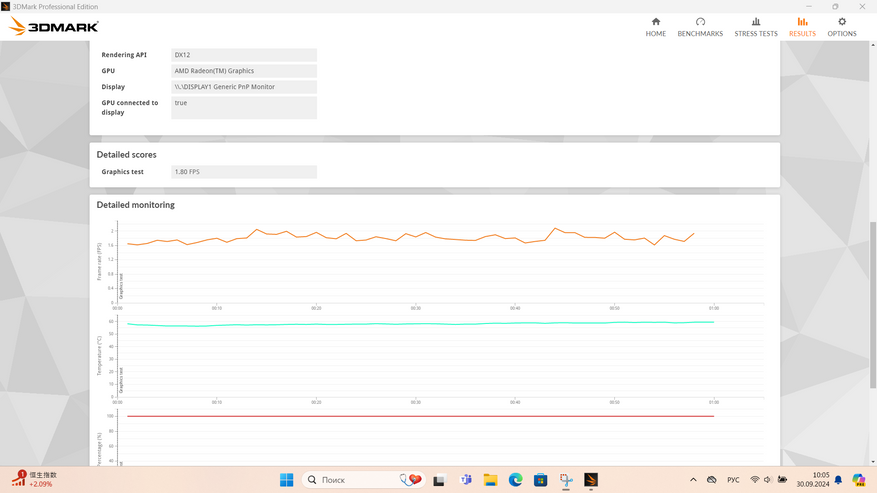Click the 3DMark logo

[54, 26]
